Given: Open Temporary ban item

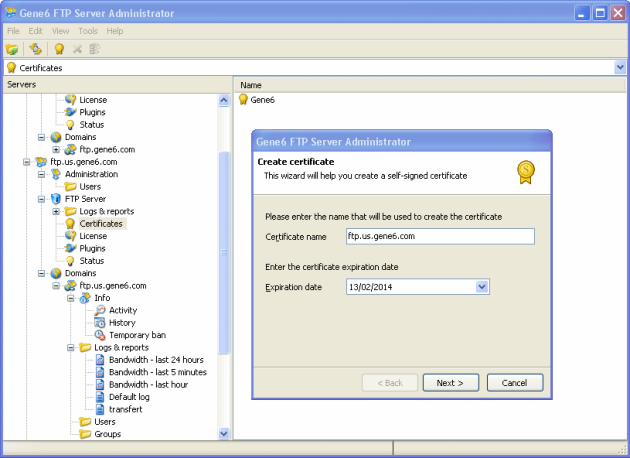Looking at the screenshot, I should point(137,335).
